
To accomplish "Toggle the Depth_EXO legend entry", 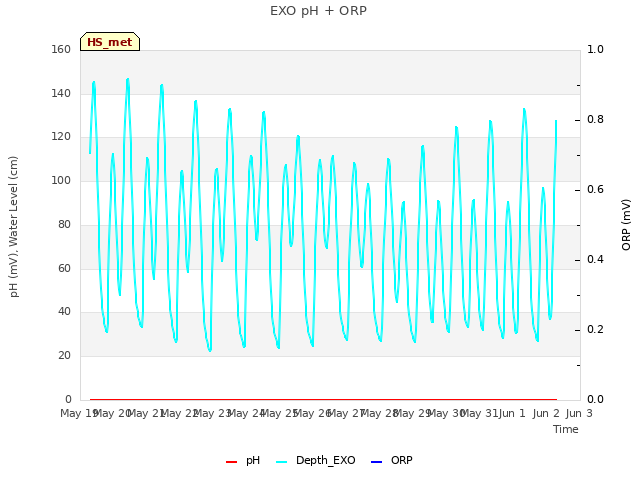I will point(316,460).
